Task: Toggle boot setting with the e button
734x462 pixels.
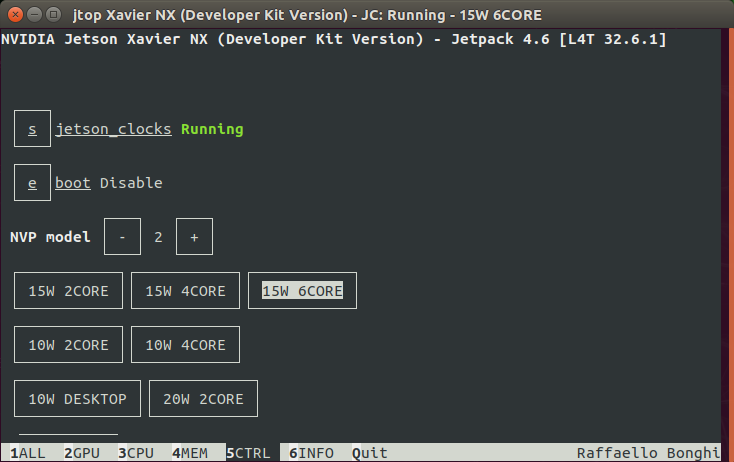Action: (32, 183)
